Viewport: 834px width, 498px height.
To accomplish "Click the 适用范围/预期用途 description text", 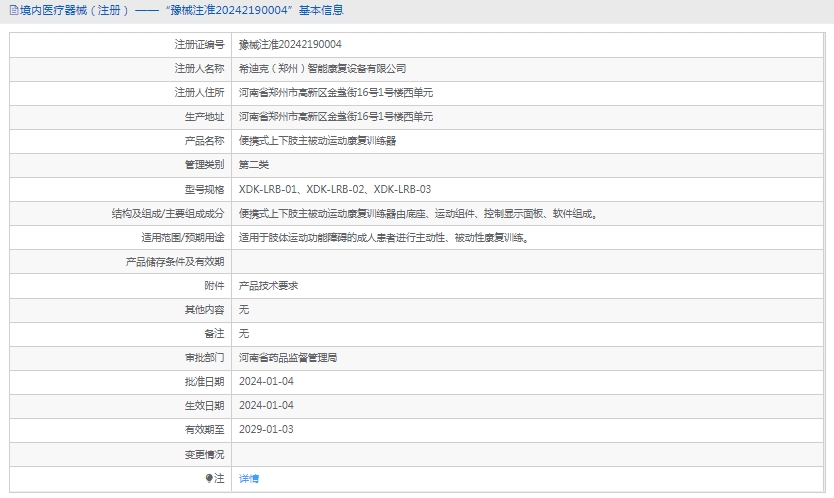I will pos(384,237).
